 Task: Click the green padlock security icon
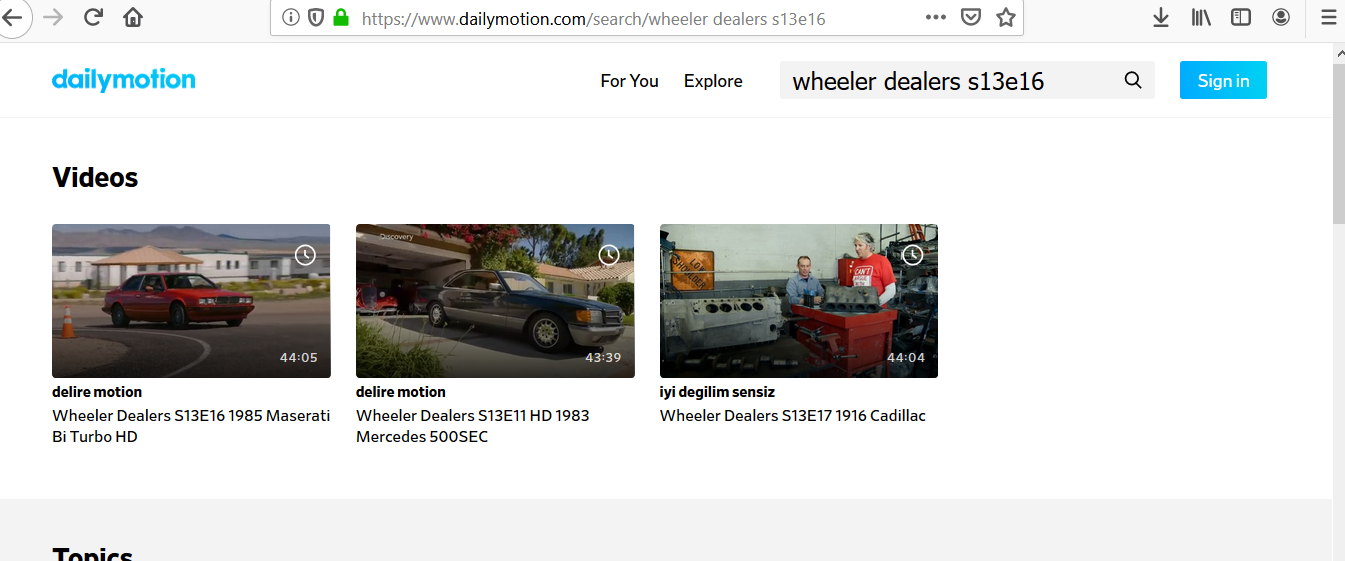click(x=341, y=17)
